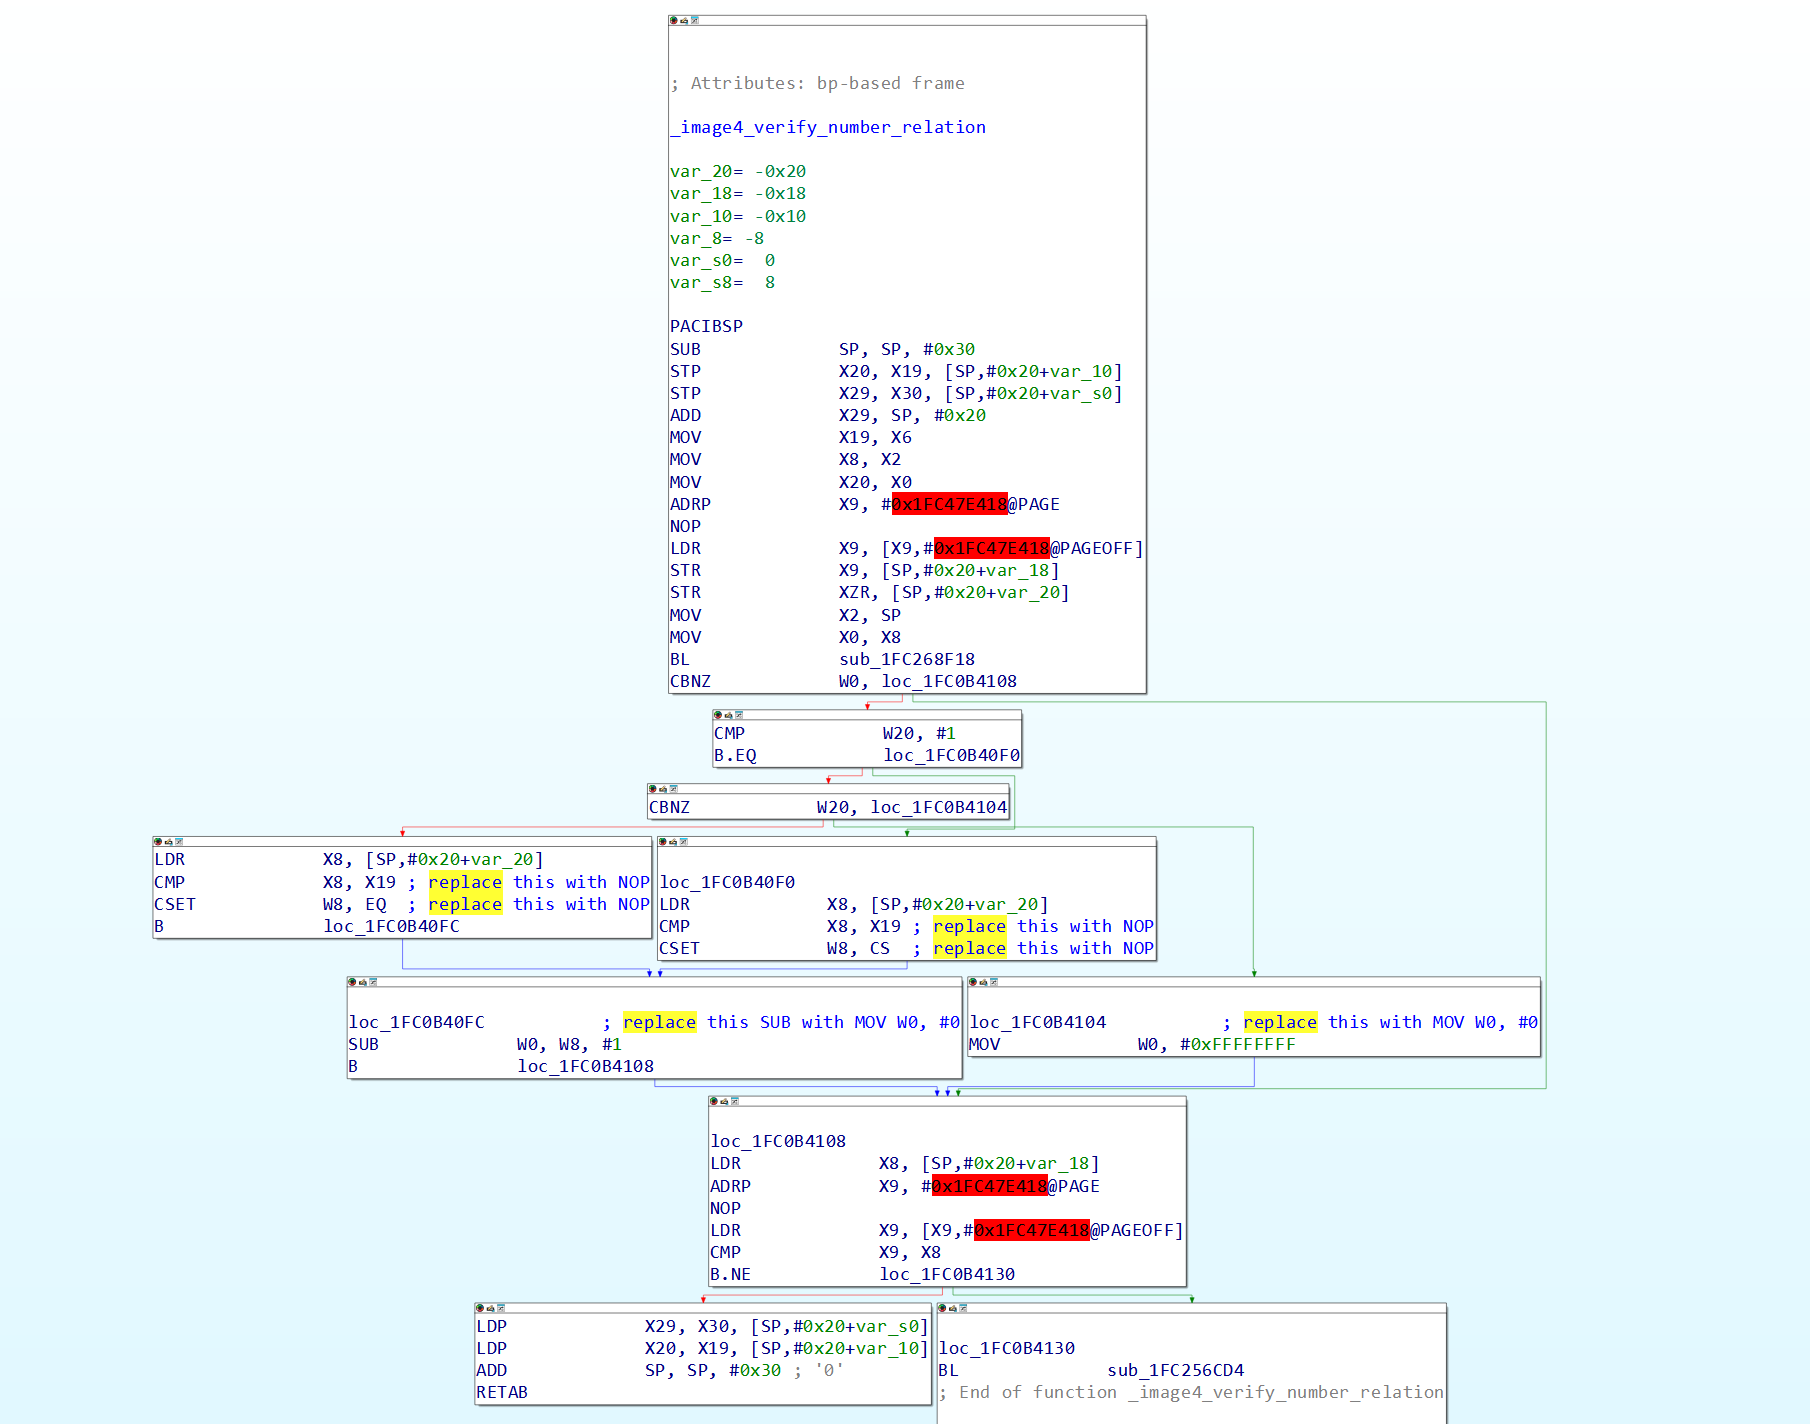1810x1424 pixels.
Task: Click the PACIBSP instruction
Action: [706, 326]
